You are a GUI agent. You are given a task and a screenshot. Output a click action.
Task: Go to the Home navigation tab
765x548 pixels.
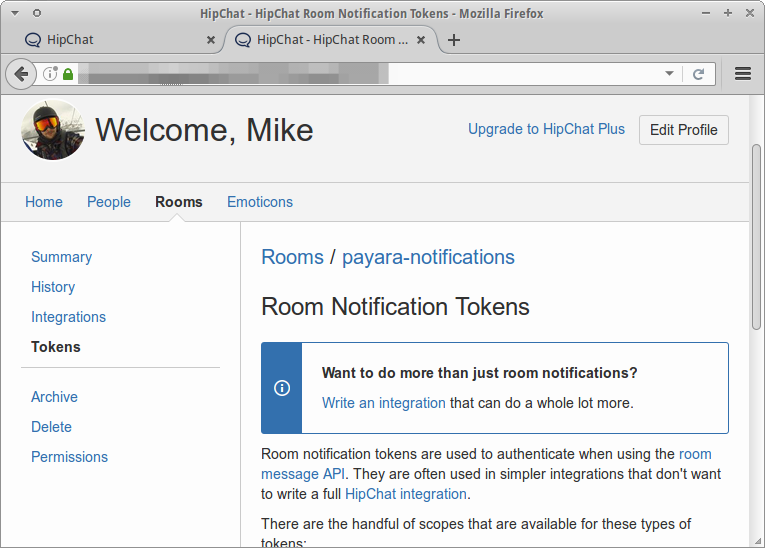pyautogui.click(x=44, y=202)
